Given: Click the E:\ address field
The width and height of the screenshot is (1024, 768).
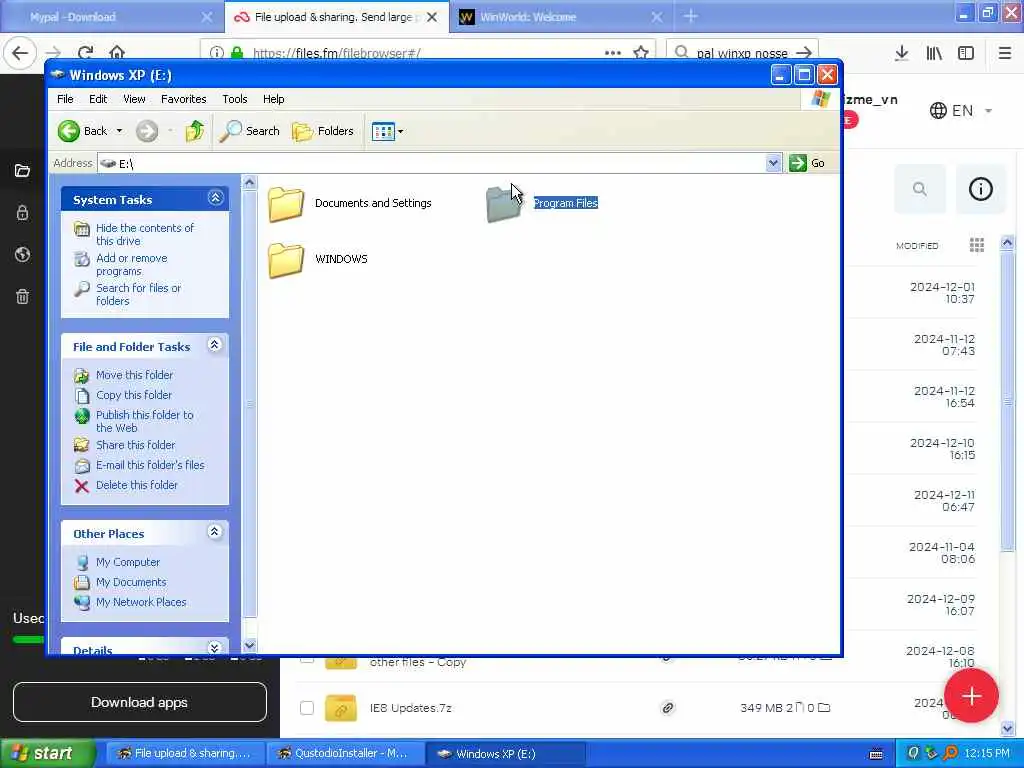Looking at the screenshot, I should pos(432,163).
